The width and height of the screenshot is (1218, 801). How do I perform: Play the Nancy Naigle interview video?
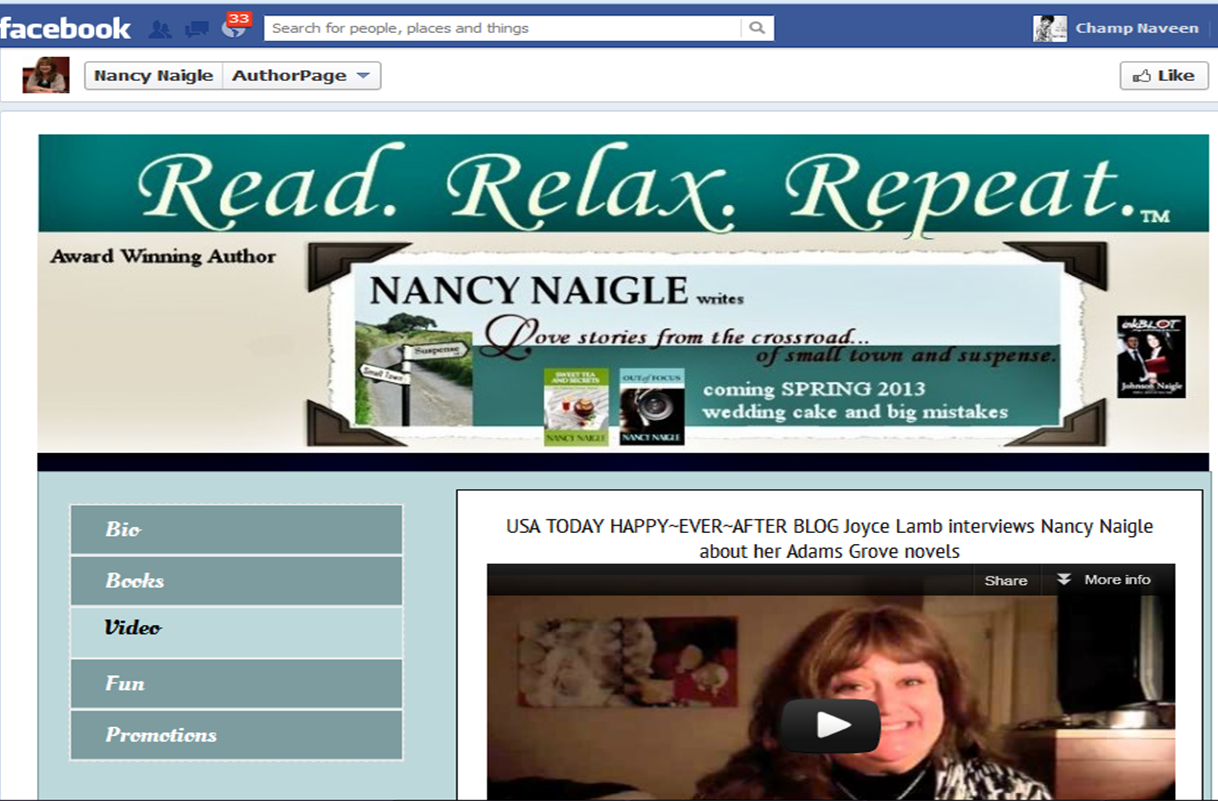tap(830, 725)
